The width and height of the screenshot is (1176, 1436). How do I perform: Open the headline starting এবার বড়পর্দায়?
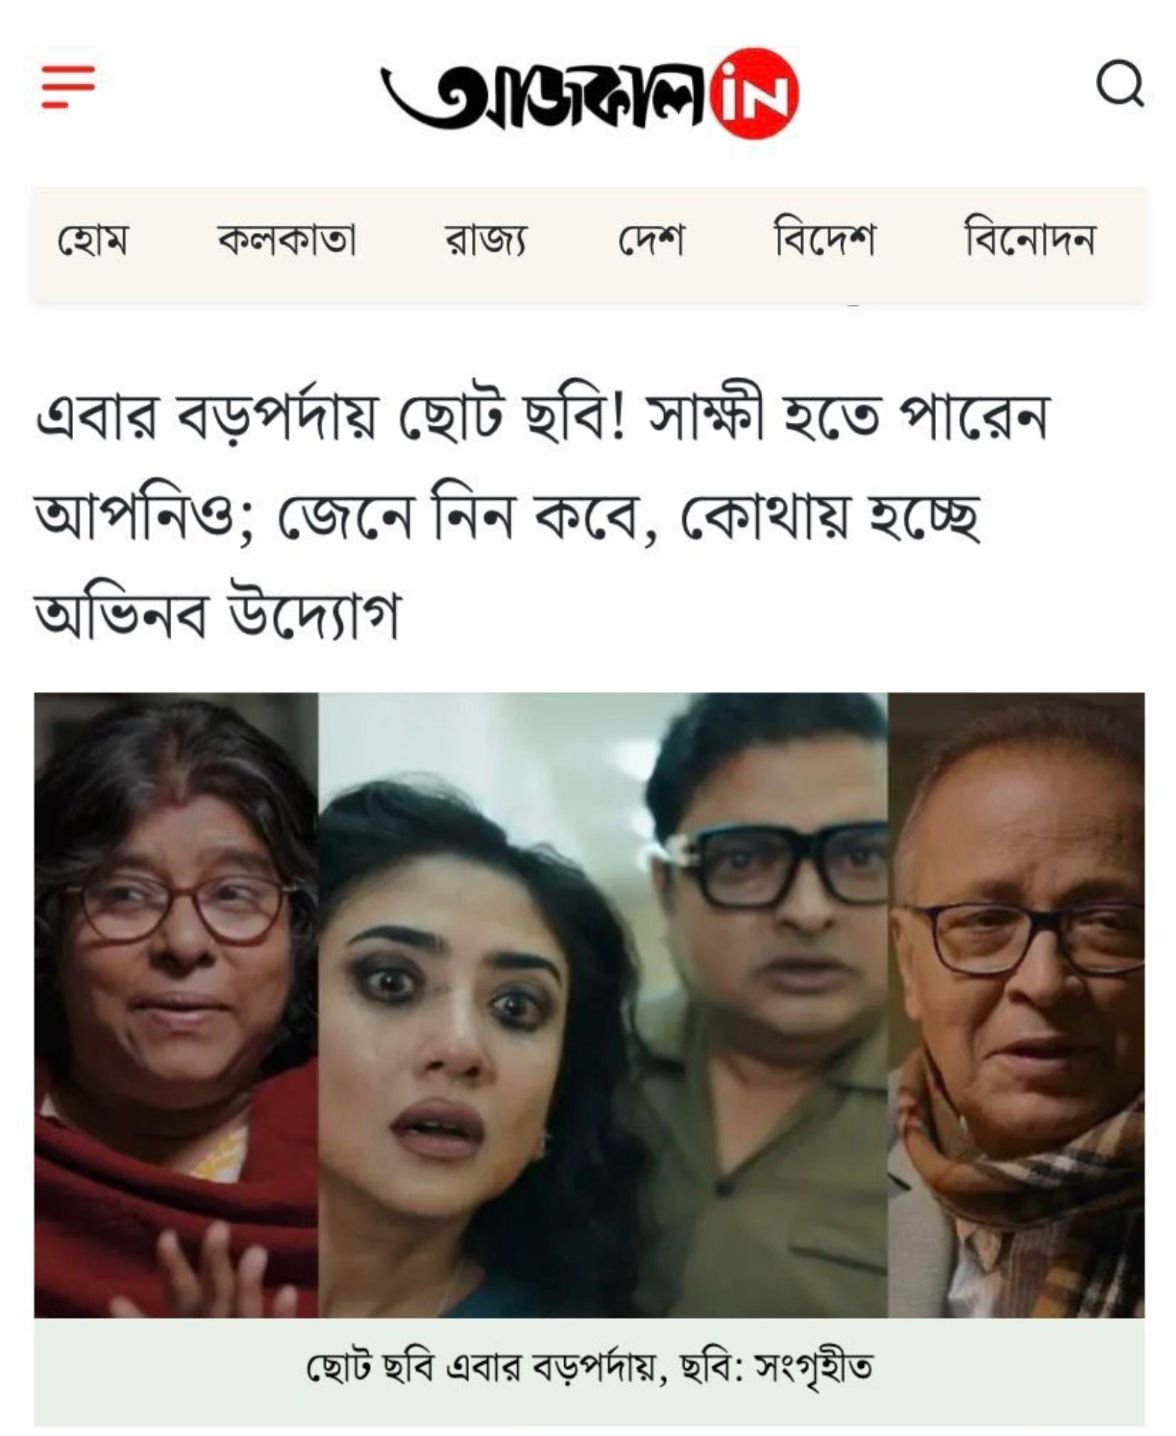541,515
